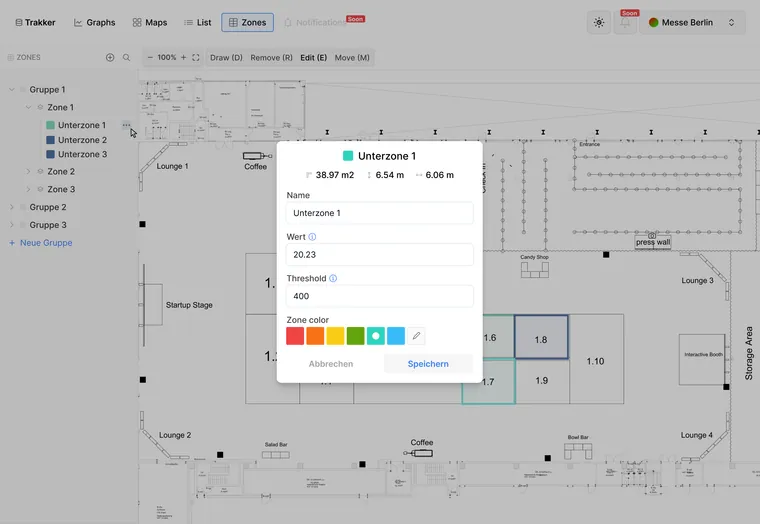Image resolution: width=760 pixels, height=524 pixels.
Task: Focus the Wert input field
Action: (380, 254)
